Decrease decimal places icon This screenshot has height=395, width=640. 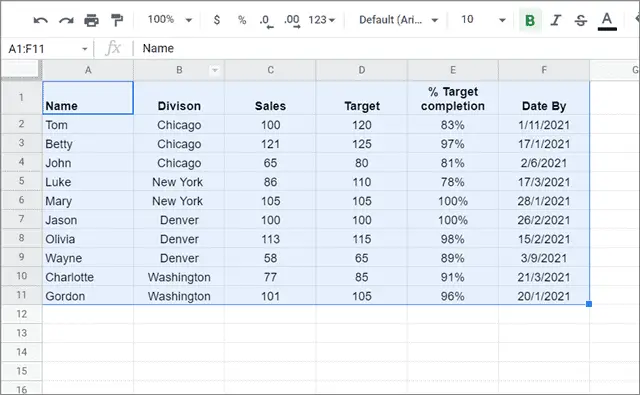click(x=266, y=20)
